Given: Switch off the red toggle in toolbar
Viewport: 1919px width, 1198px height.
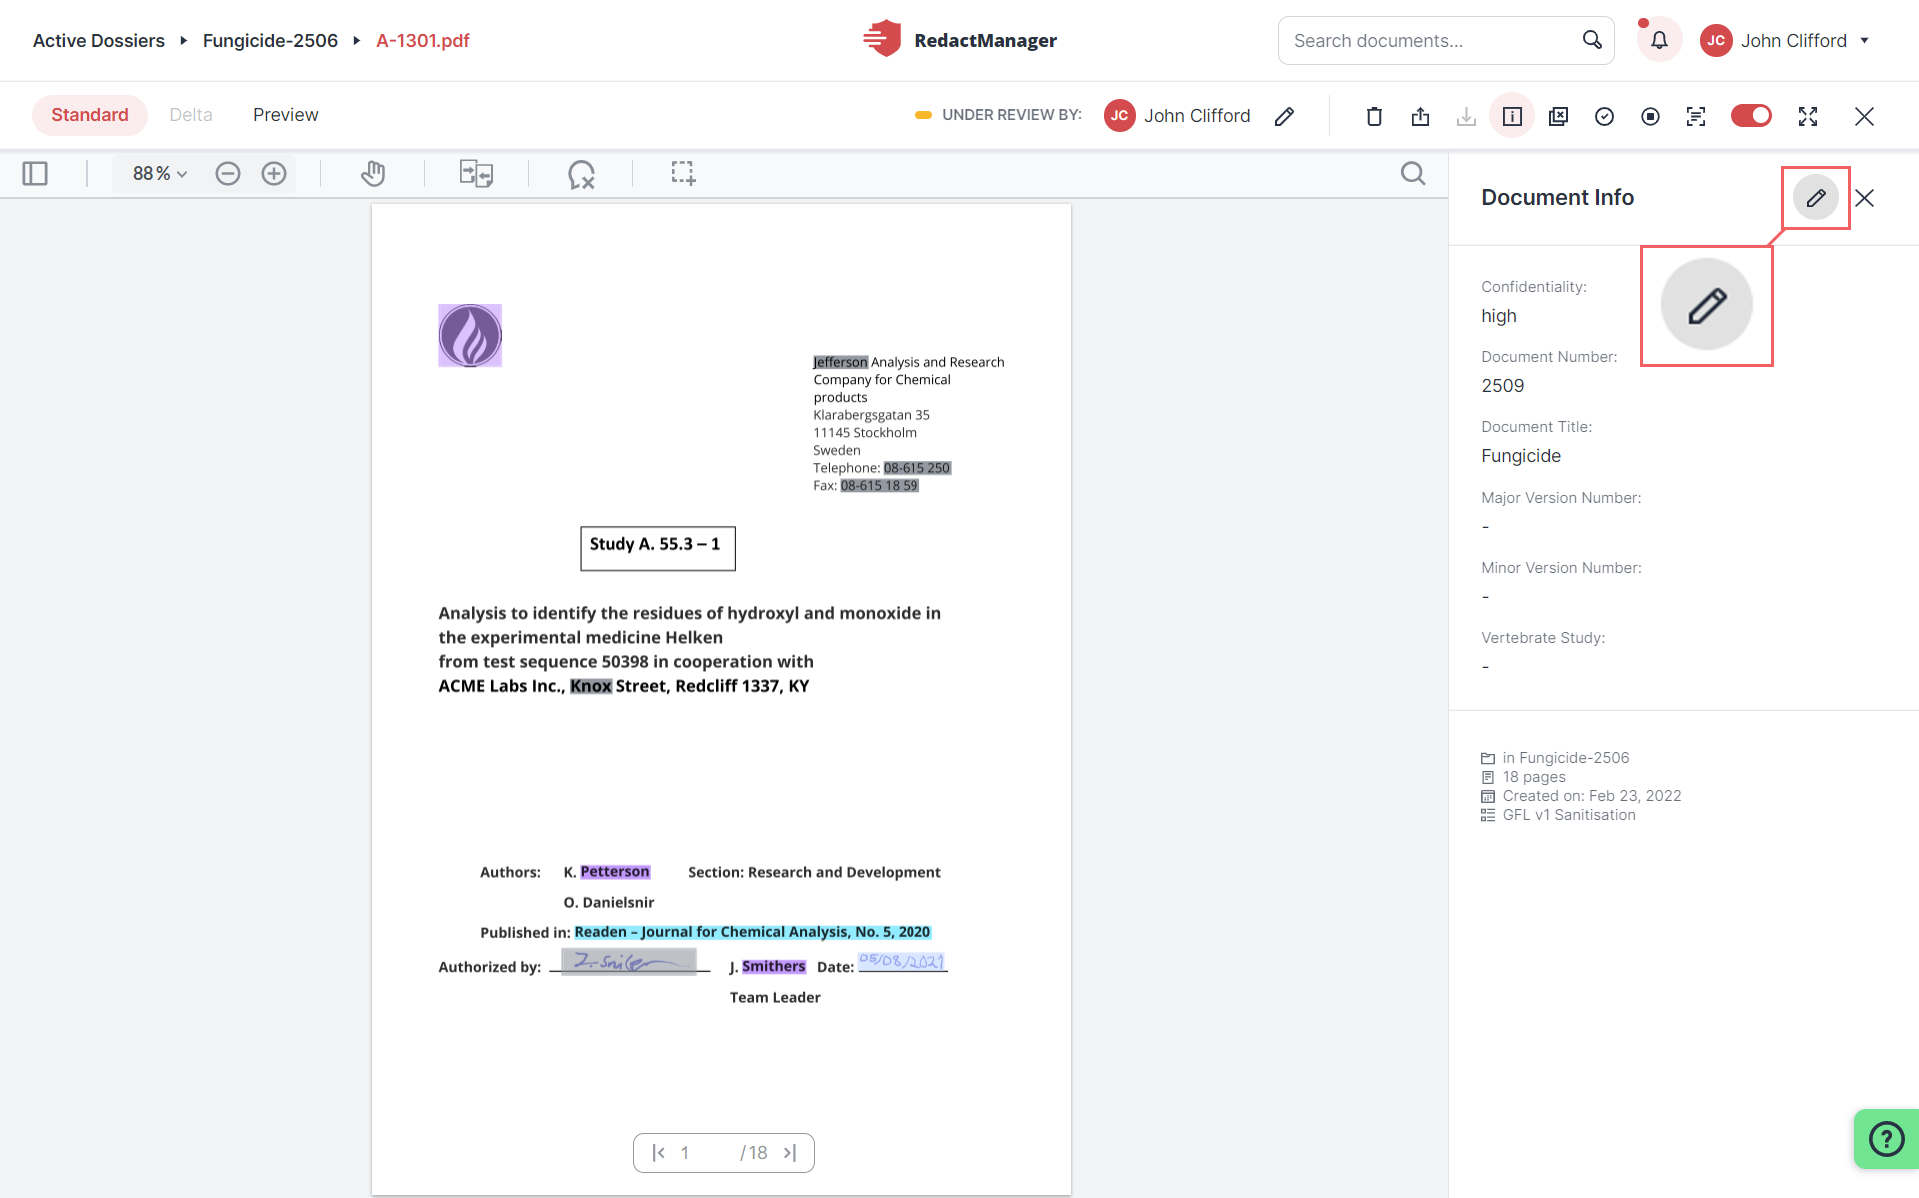Looking at the screenshot, I should coord(1751,116).
